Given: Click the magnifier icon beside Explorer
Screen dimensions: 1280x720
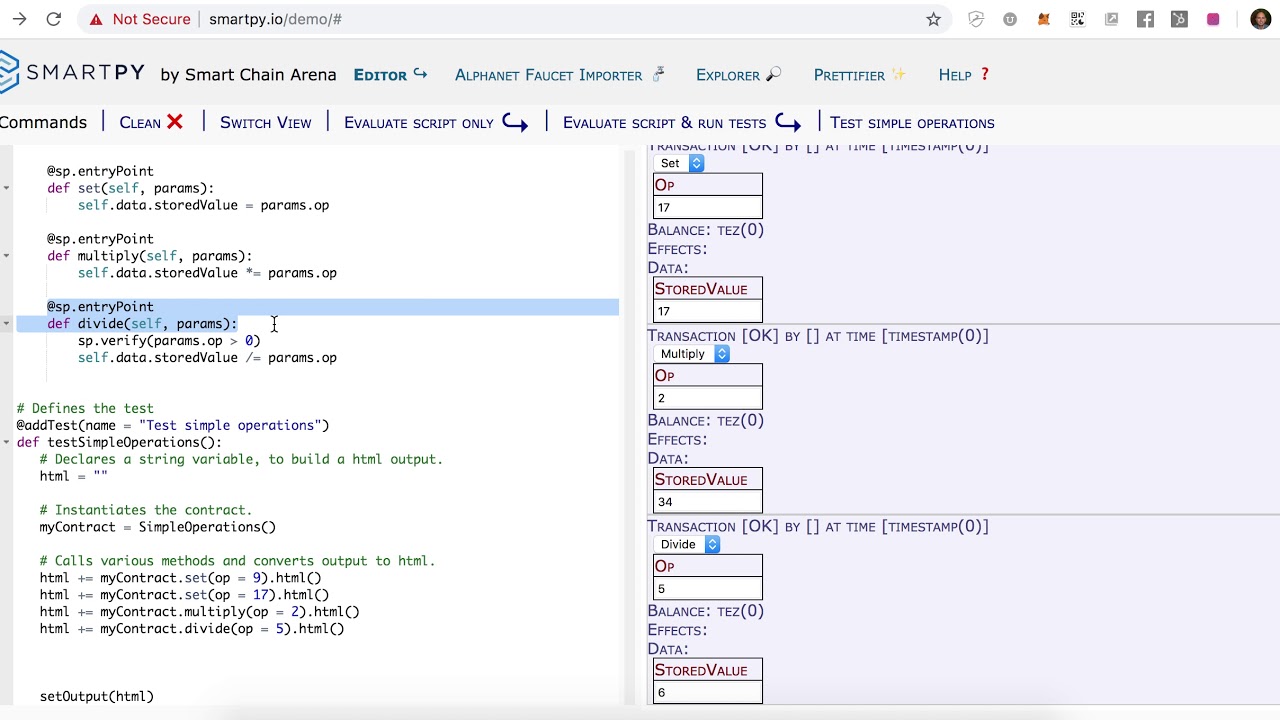Looking at the screenshot, I should (x=773, y=74).
